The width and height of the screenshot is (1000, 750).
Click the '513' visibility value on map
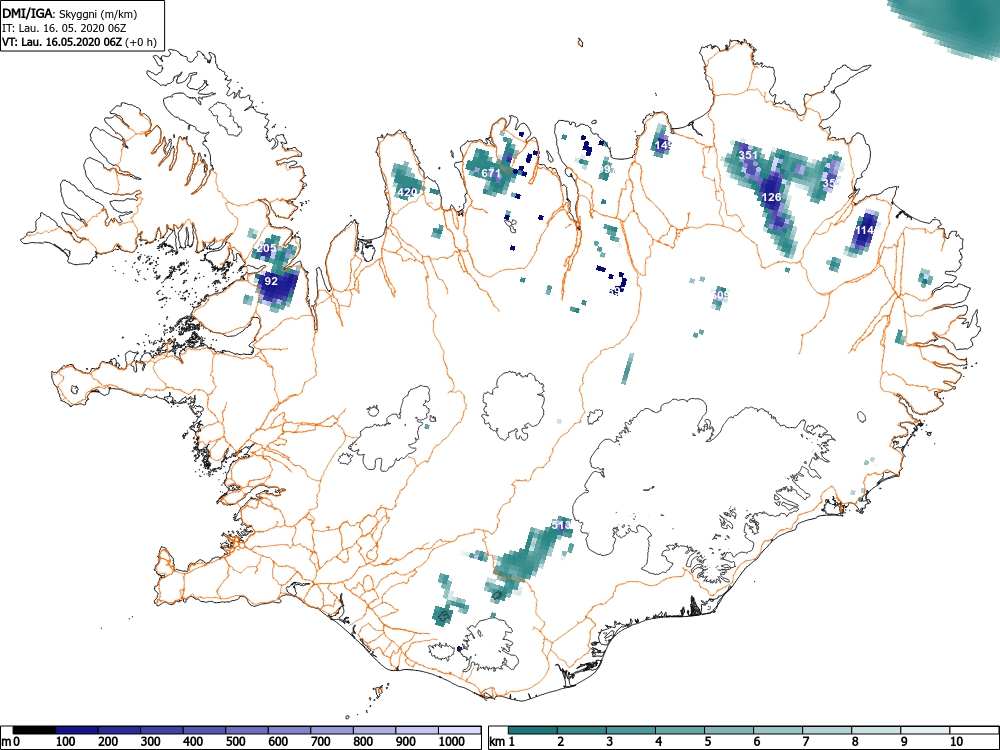coord(561,525)
